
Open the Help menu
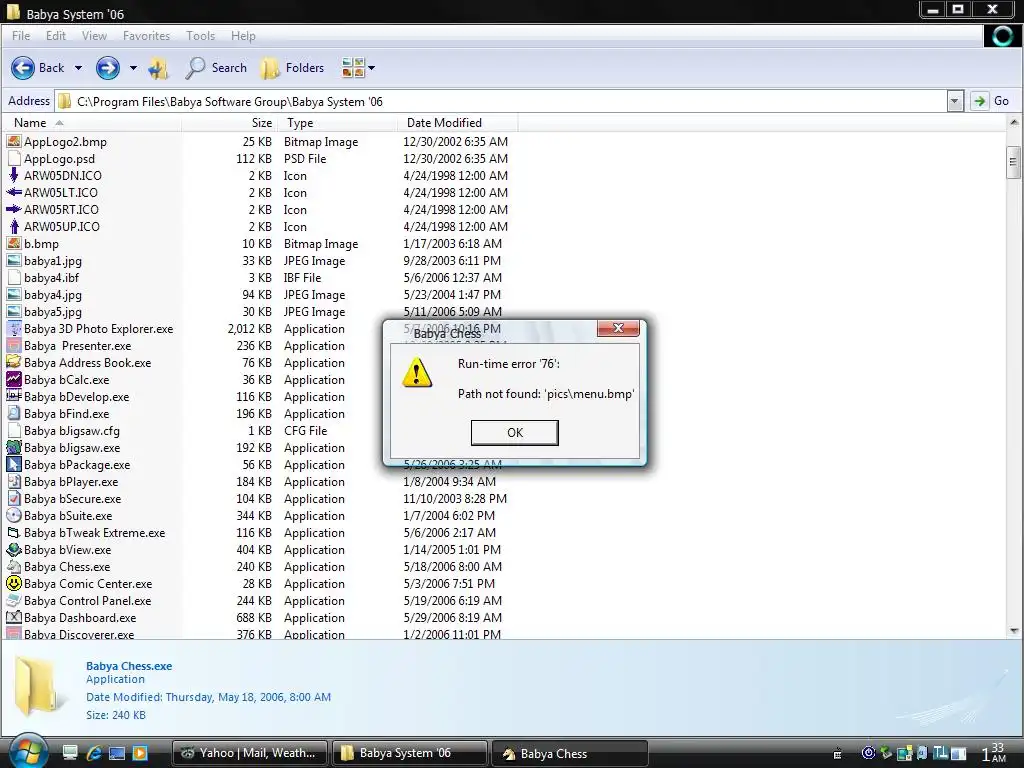point(243,36)
